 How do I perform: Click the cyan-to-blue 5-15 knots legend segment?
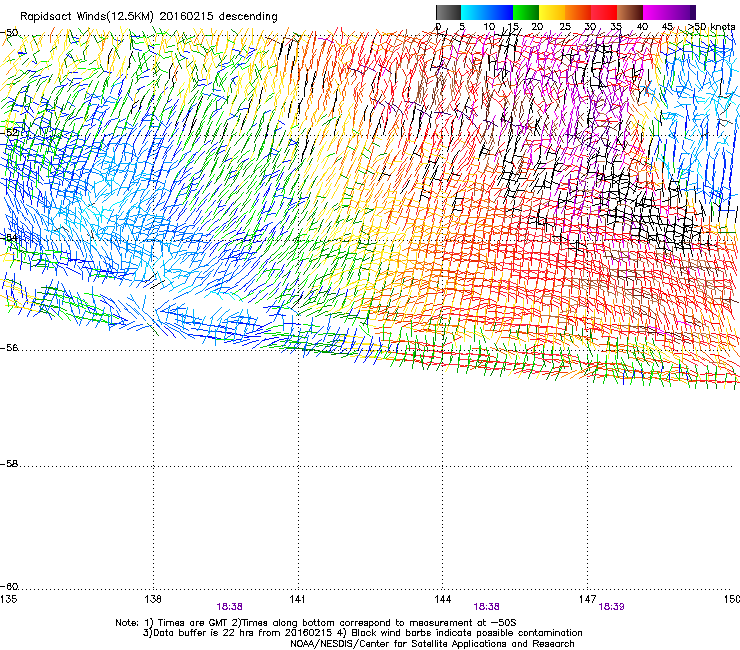487,12
